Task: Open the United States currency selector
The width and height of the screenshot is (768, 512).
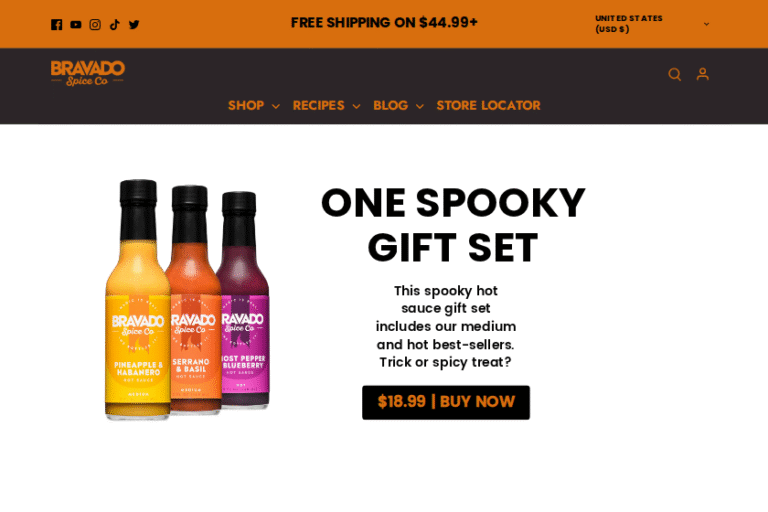Action: [652, 24]
